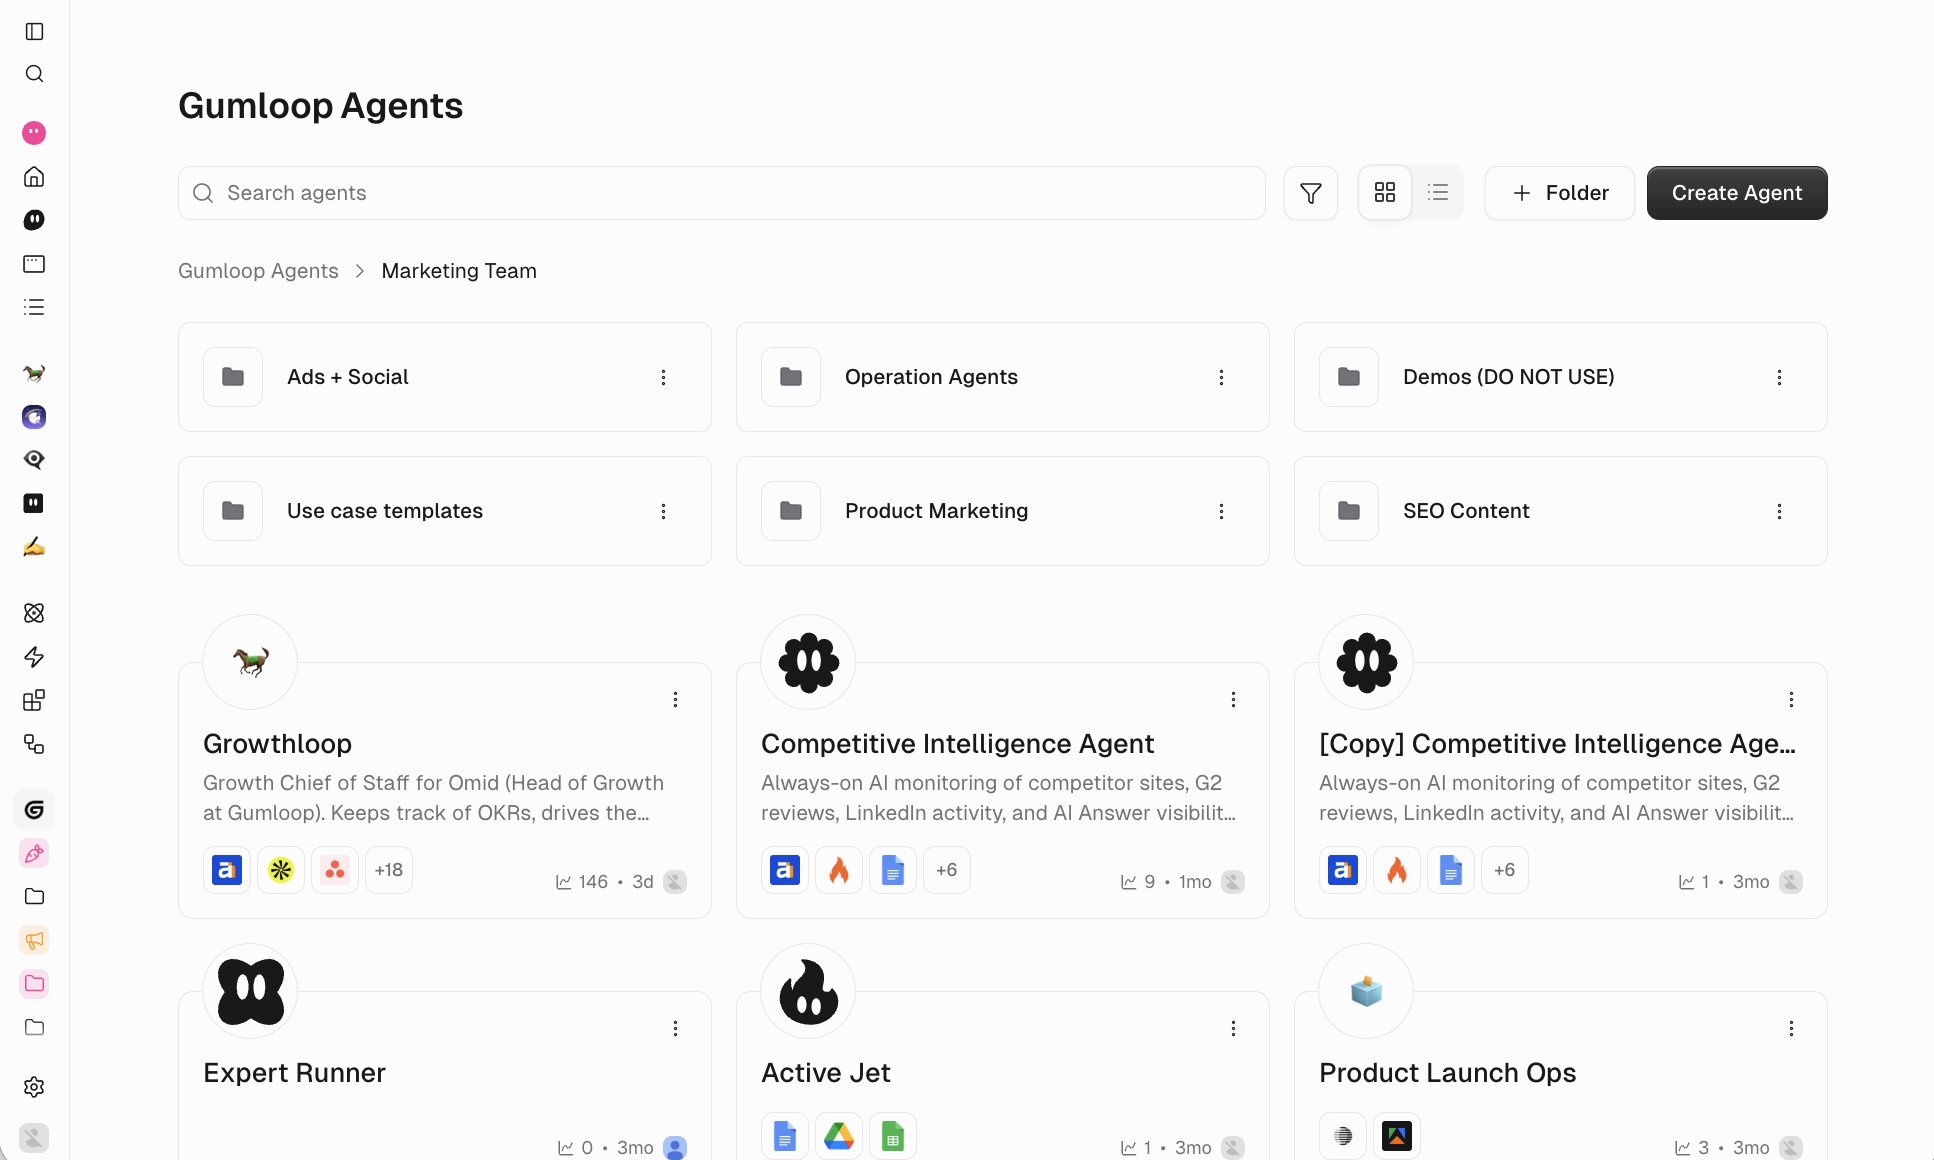Click the Active Jet flame avatar

[808, 991]
